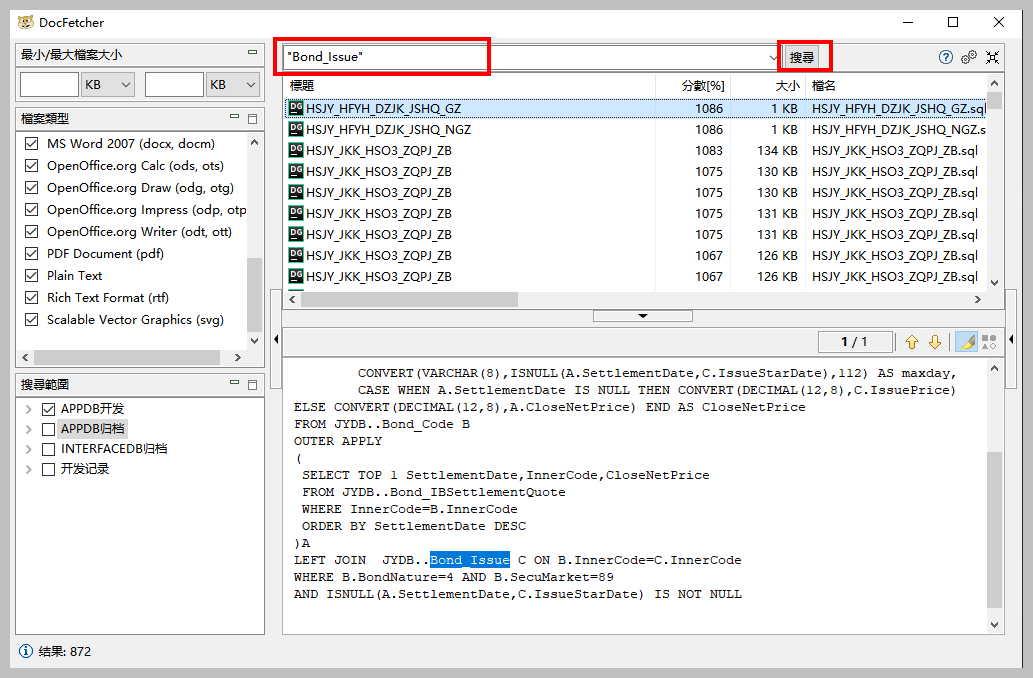
Task: Jump to previous occurrence with up arrow
Action: [x=912, y=342]
